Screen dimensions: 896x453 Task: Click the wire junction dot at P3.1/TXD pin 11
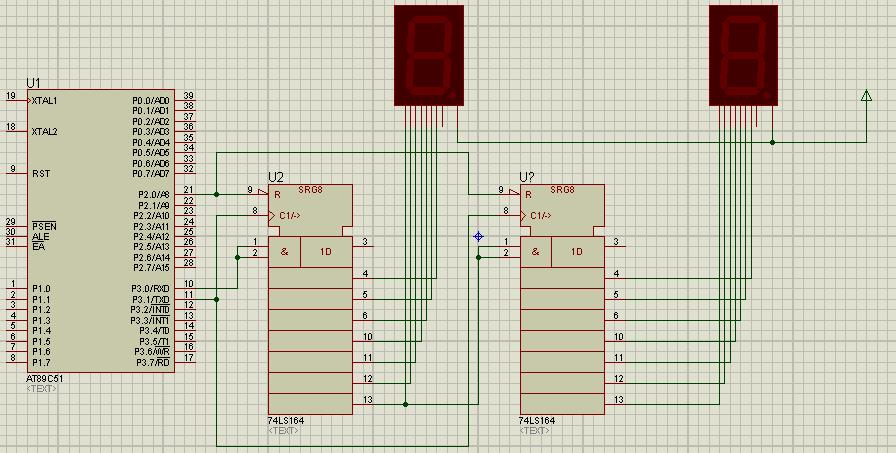coord(216,299)
